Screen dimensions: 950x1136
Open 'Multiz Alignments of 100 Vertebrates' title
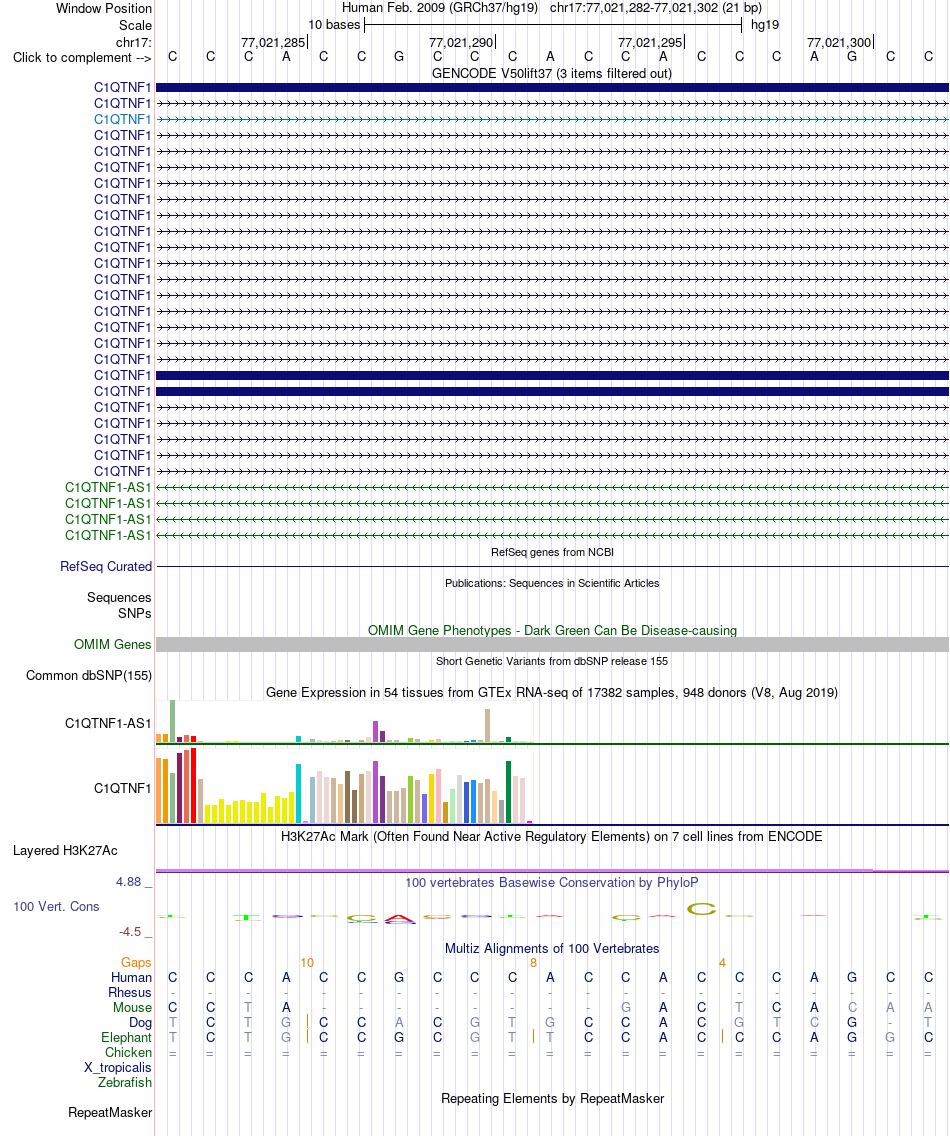[x=552, y=948]
